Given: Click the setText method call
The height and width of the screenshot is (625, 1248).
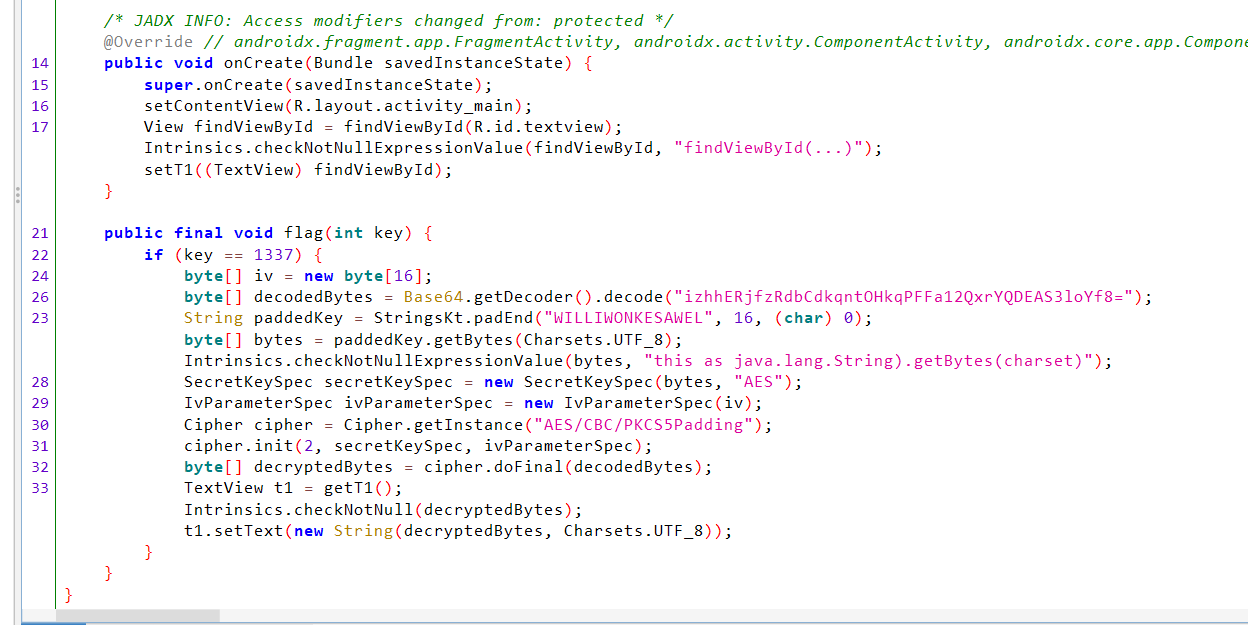Looking at the screenshot, I should [x=248, y=531].
